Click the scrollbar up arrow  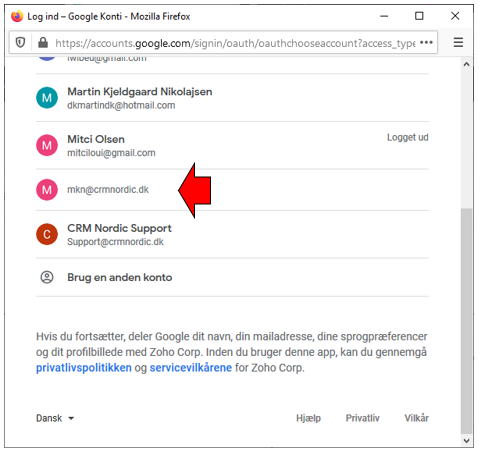click(x=467, y=64)
